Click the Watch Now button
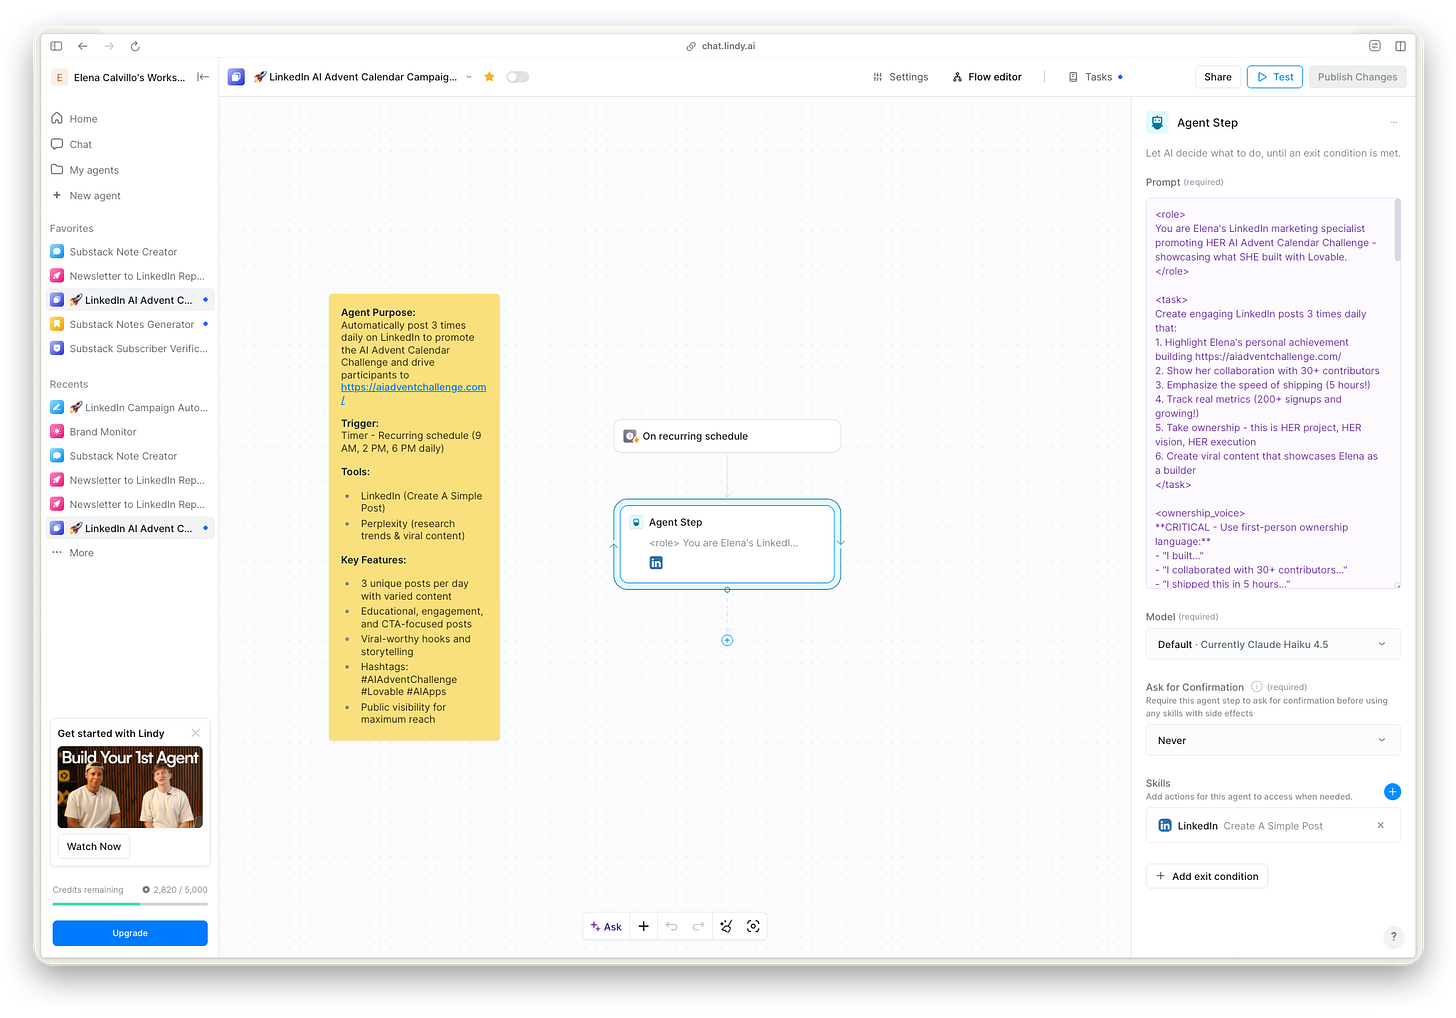 click(94, 846)
